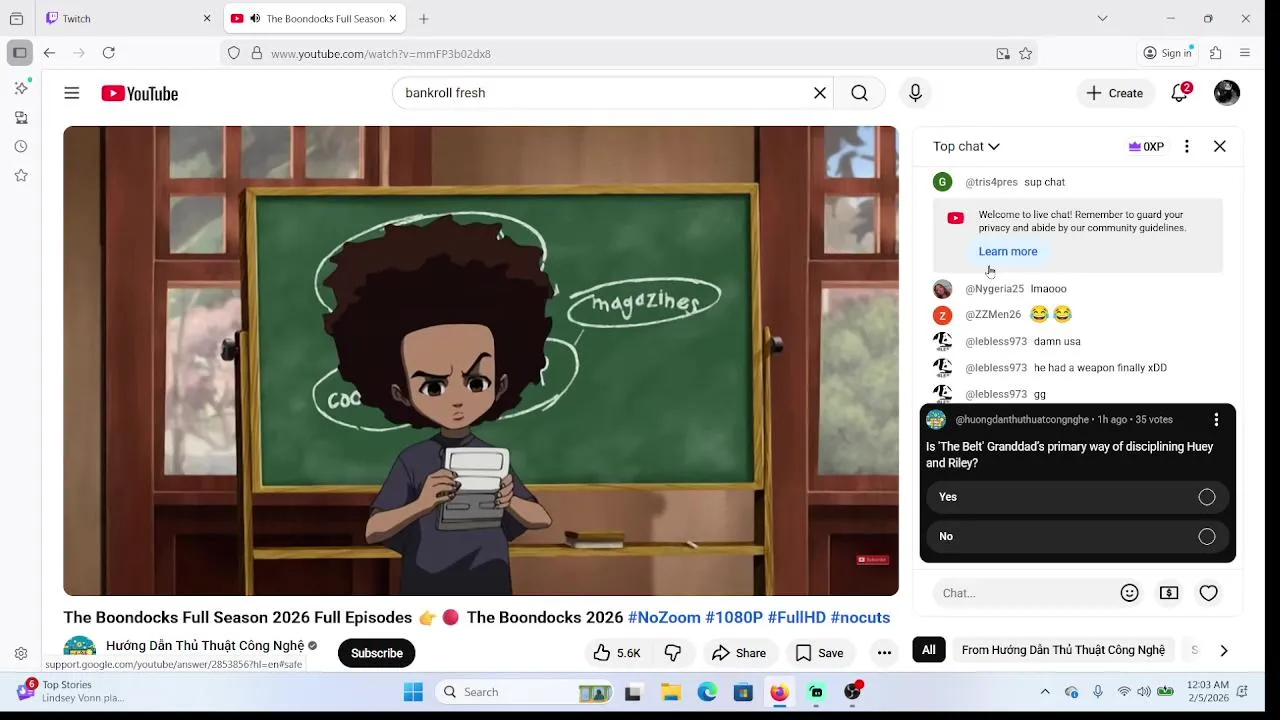Open the list all tabs dropdown
Viewport: 1280px width, 720px height.
tap(1102, 18)
